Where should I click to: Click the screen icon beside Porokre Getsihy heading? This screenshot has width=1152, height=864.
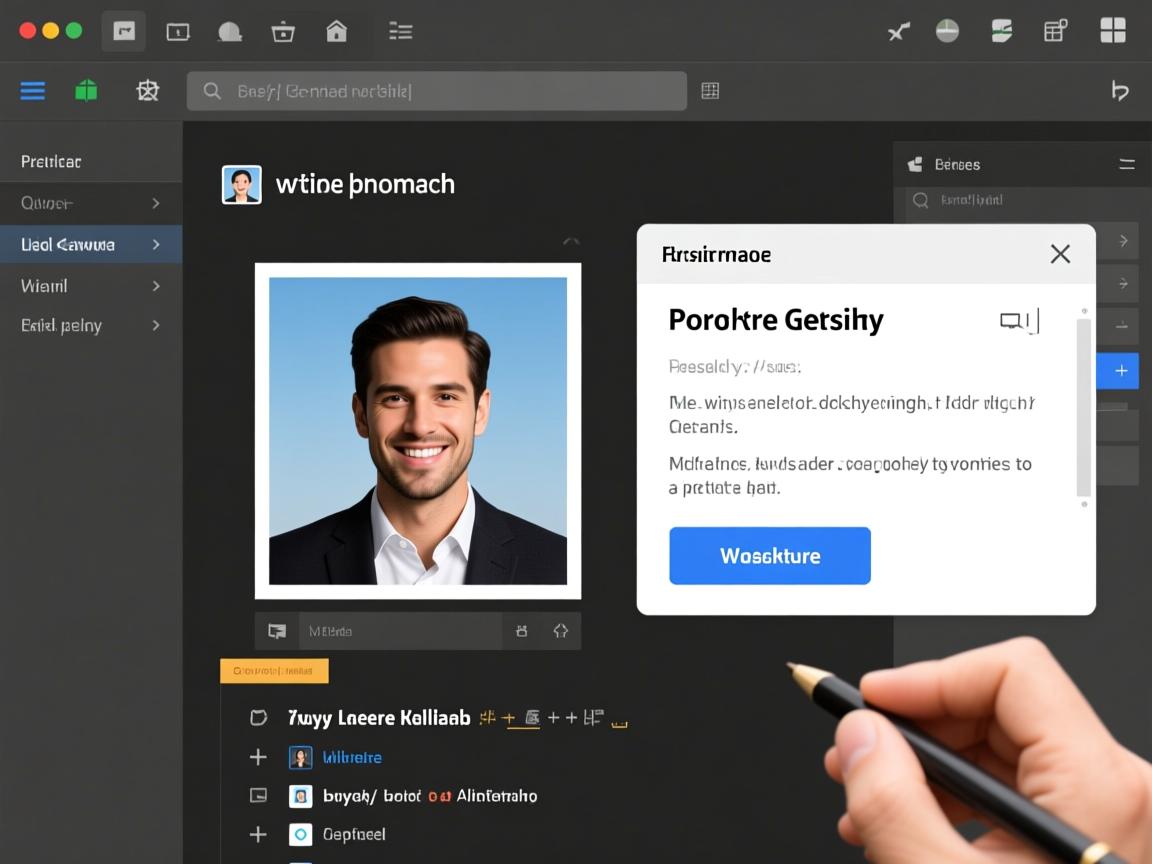[1011, 321]
